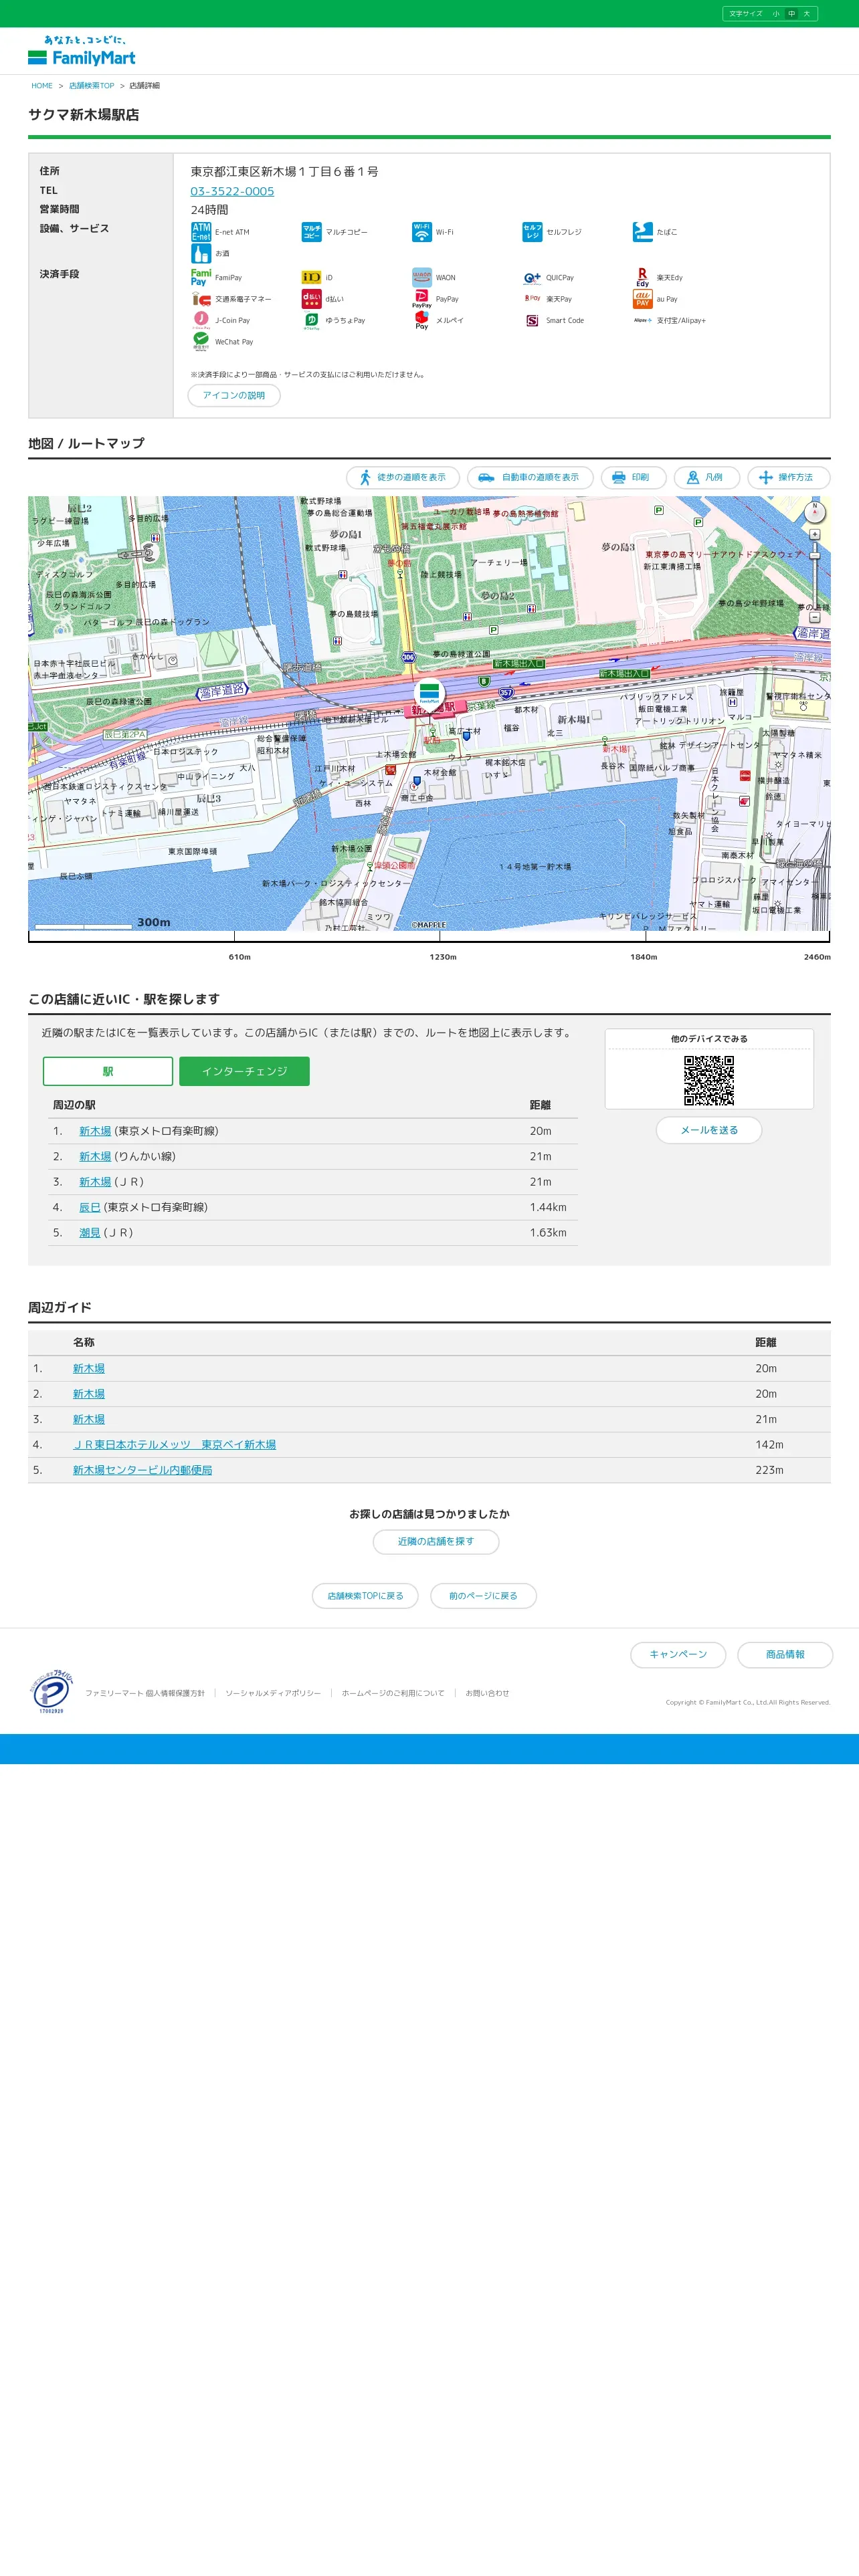Click the WeChat Pay icon
Screen dimensions: 859x2576
click(x=201, y=342)
